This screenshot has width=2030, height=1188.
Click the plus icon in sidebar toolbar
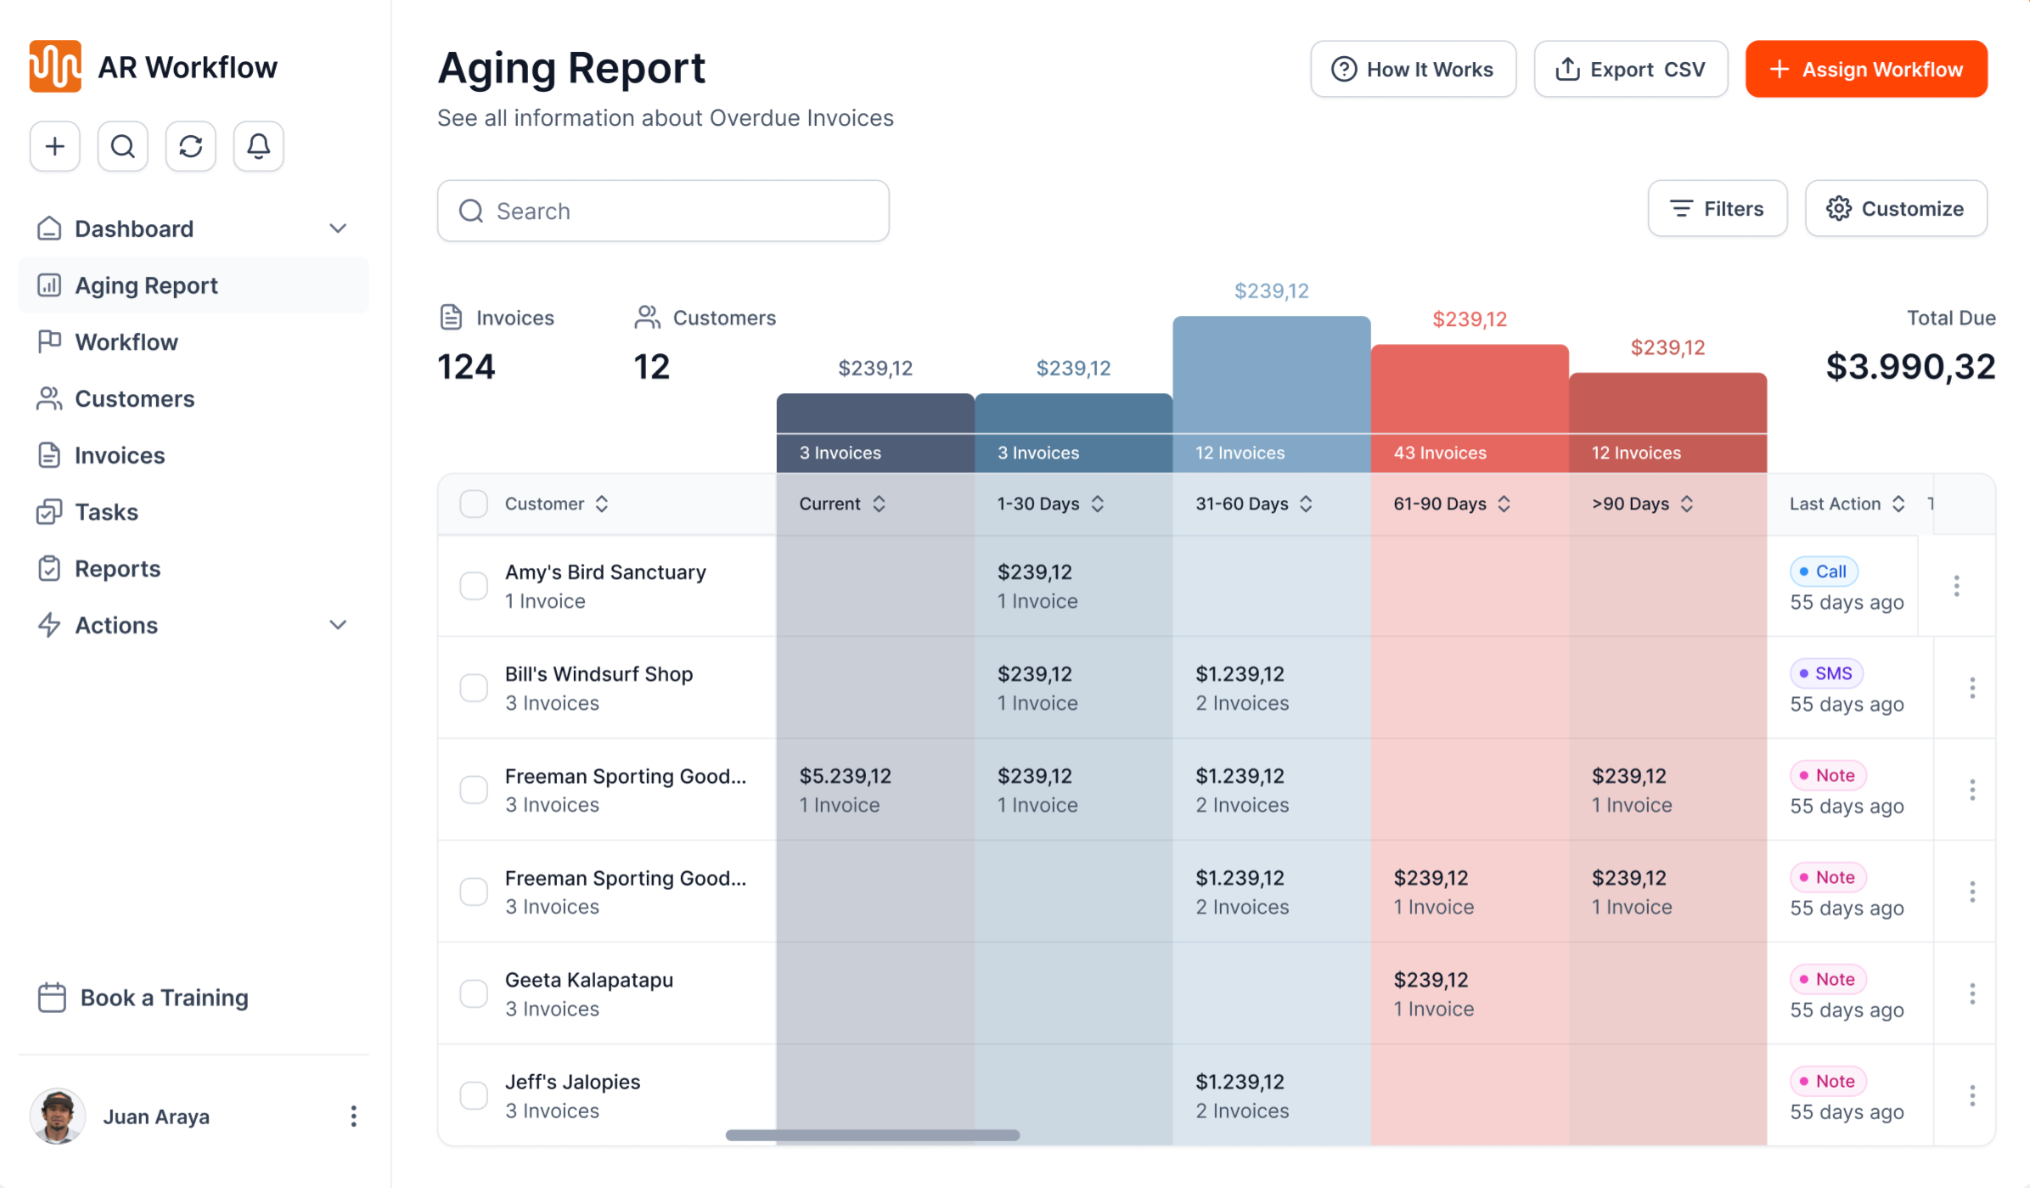tap(55, 147)
